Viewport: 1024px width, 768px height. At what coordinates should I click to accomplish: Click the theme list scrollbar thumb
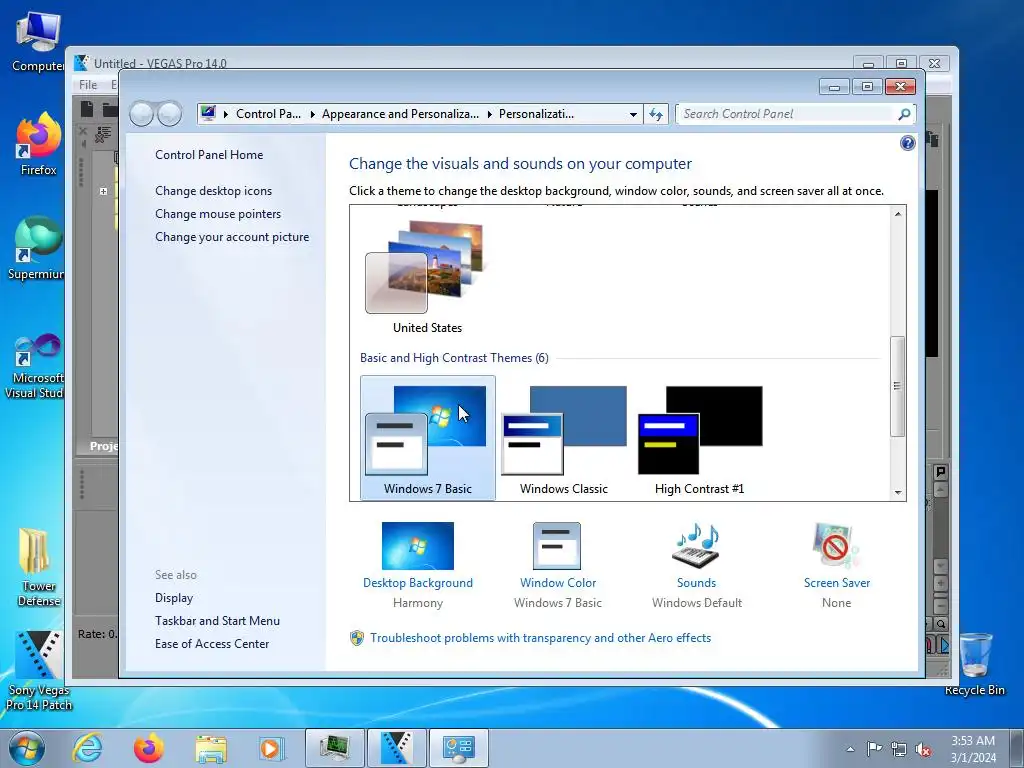[x=898, y=386]
